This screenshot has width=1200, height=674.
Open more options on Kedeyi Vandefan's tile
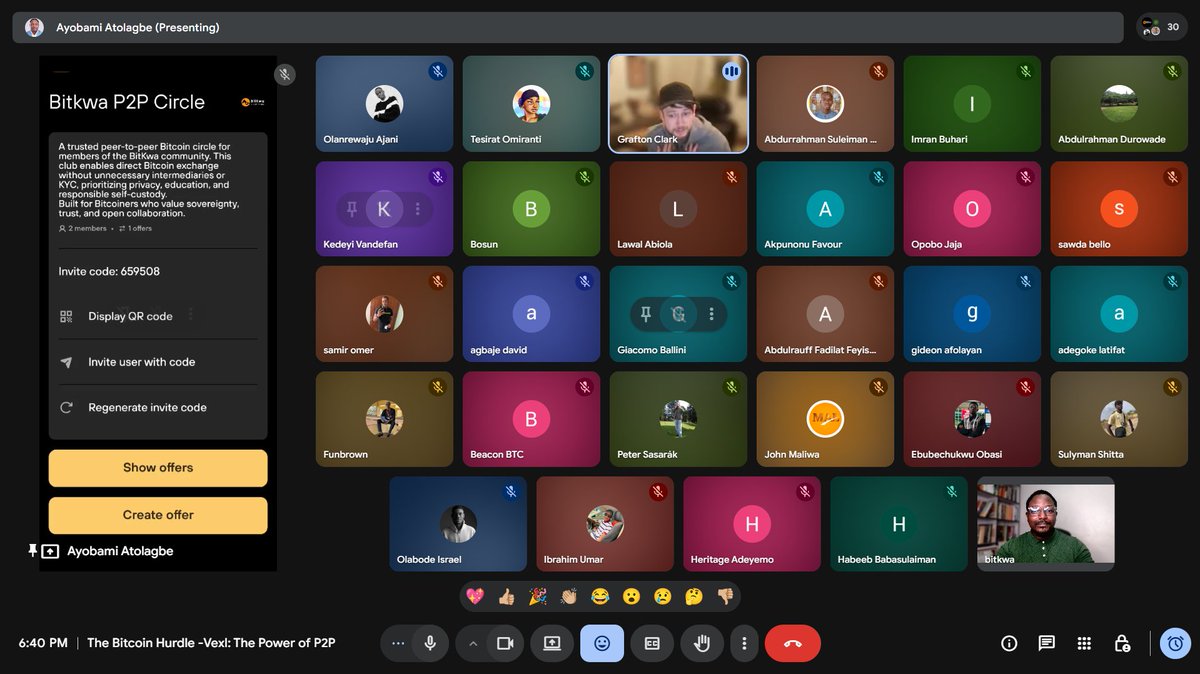[417, 209]
